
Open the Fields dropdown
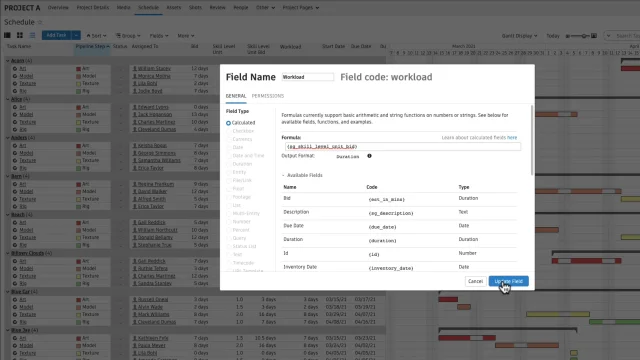click(159, 36)
